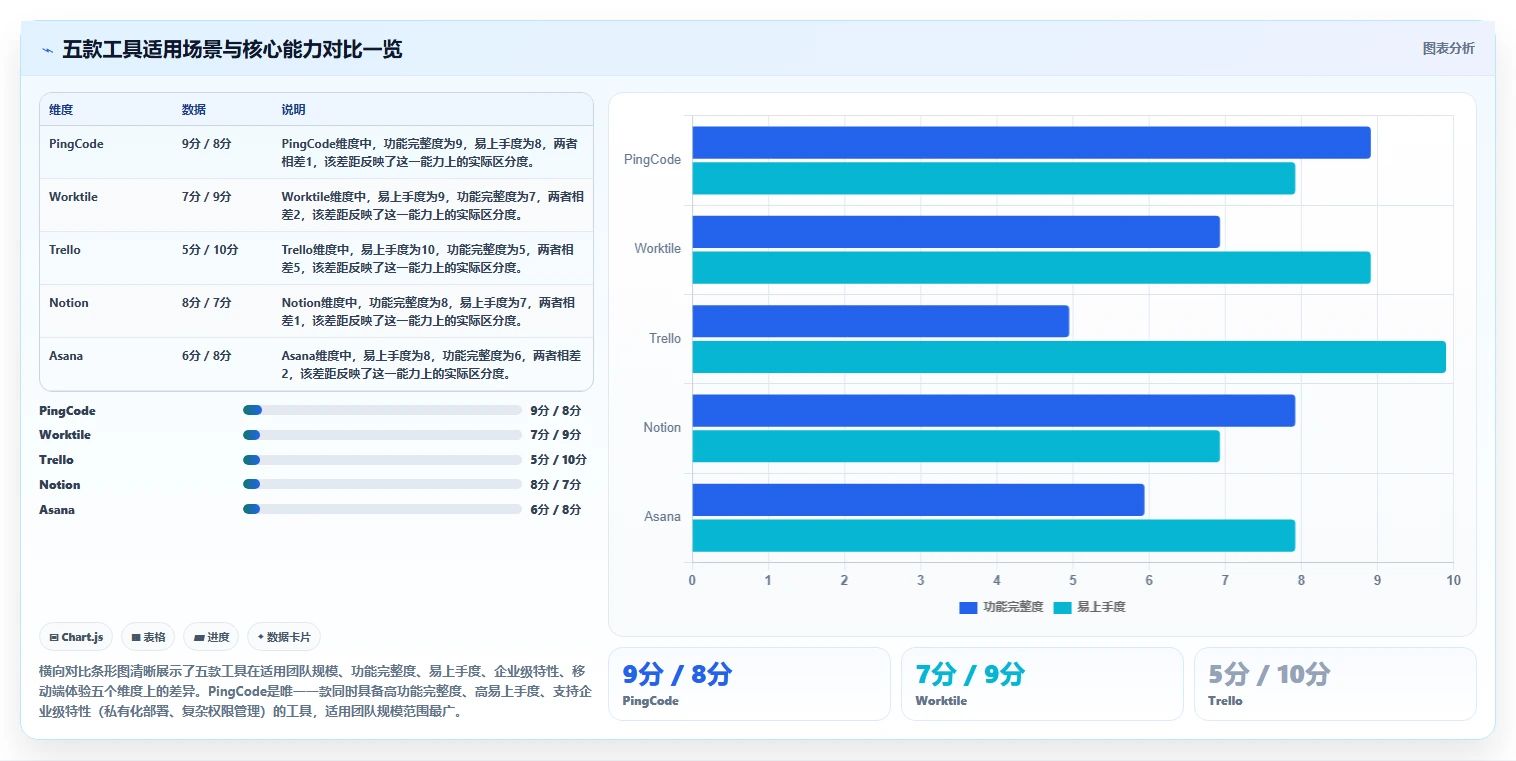
Task: Select the 数据卡片 tag chip
Action: (x=284, y=637)
